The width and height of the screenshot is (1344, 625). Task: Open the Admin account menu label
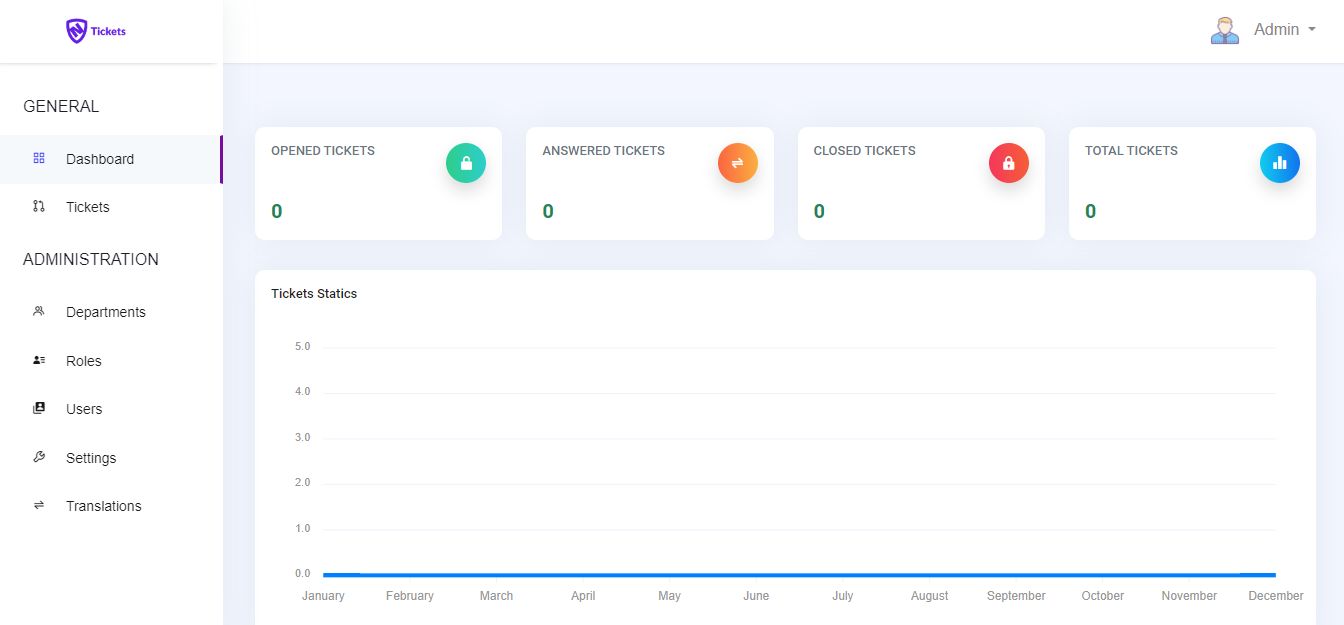(1276, 30)
